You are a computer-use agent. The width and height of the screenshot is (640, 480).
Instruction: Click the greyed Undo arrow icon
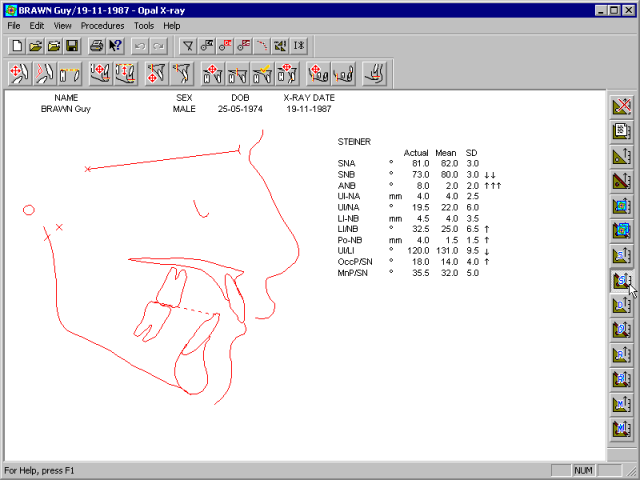point(140,46)
